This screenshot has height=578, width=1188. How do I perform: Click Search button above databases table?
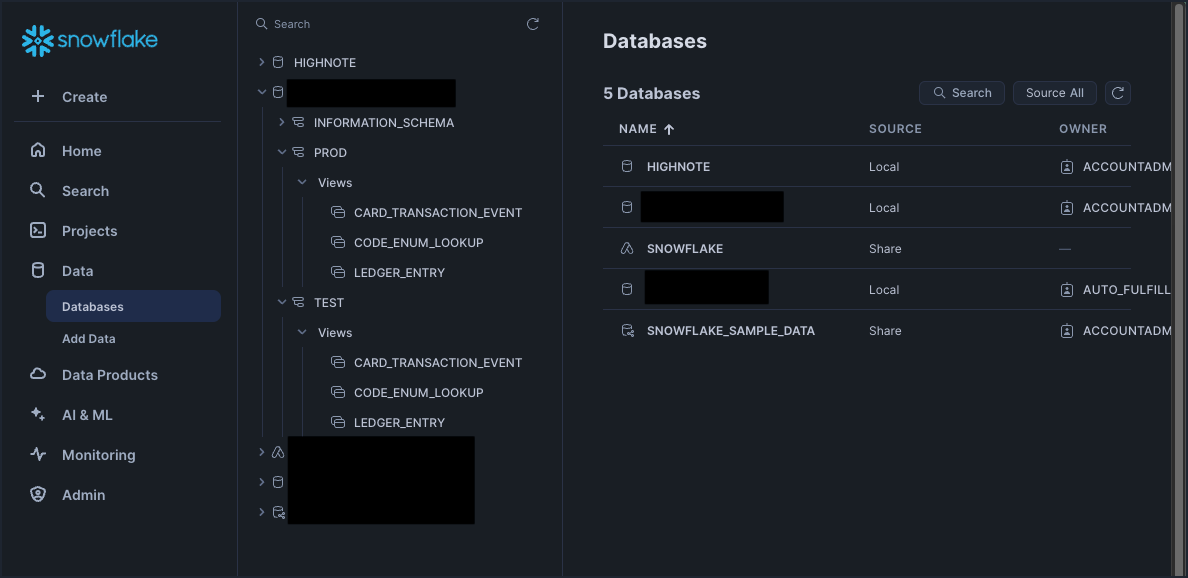[961, 92]
